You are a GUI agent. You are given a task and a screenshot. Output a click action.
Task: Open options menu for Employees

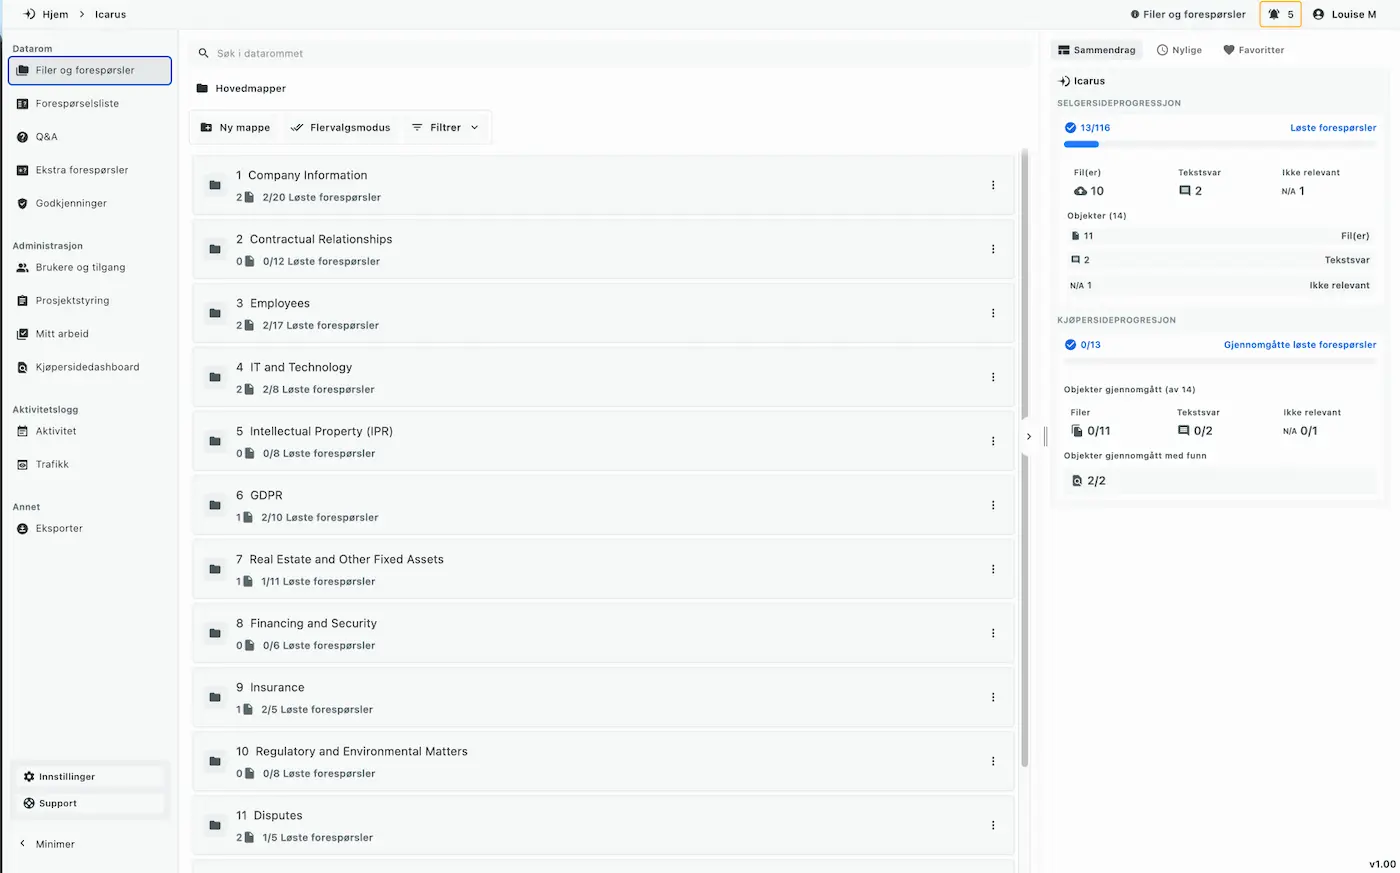[993, 313]
